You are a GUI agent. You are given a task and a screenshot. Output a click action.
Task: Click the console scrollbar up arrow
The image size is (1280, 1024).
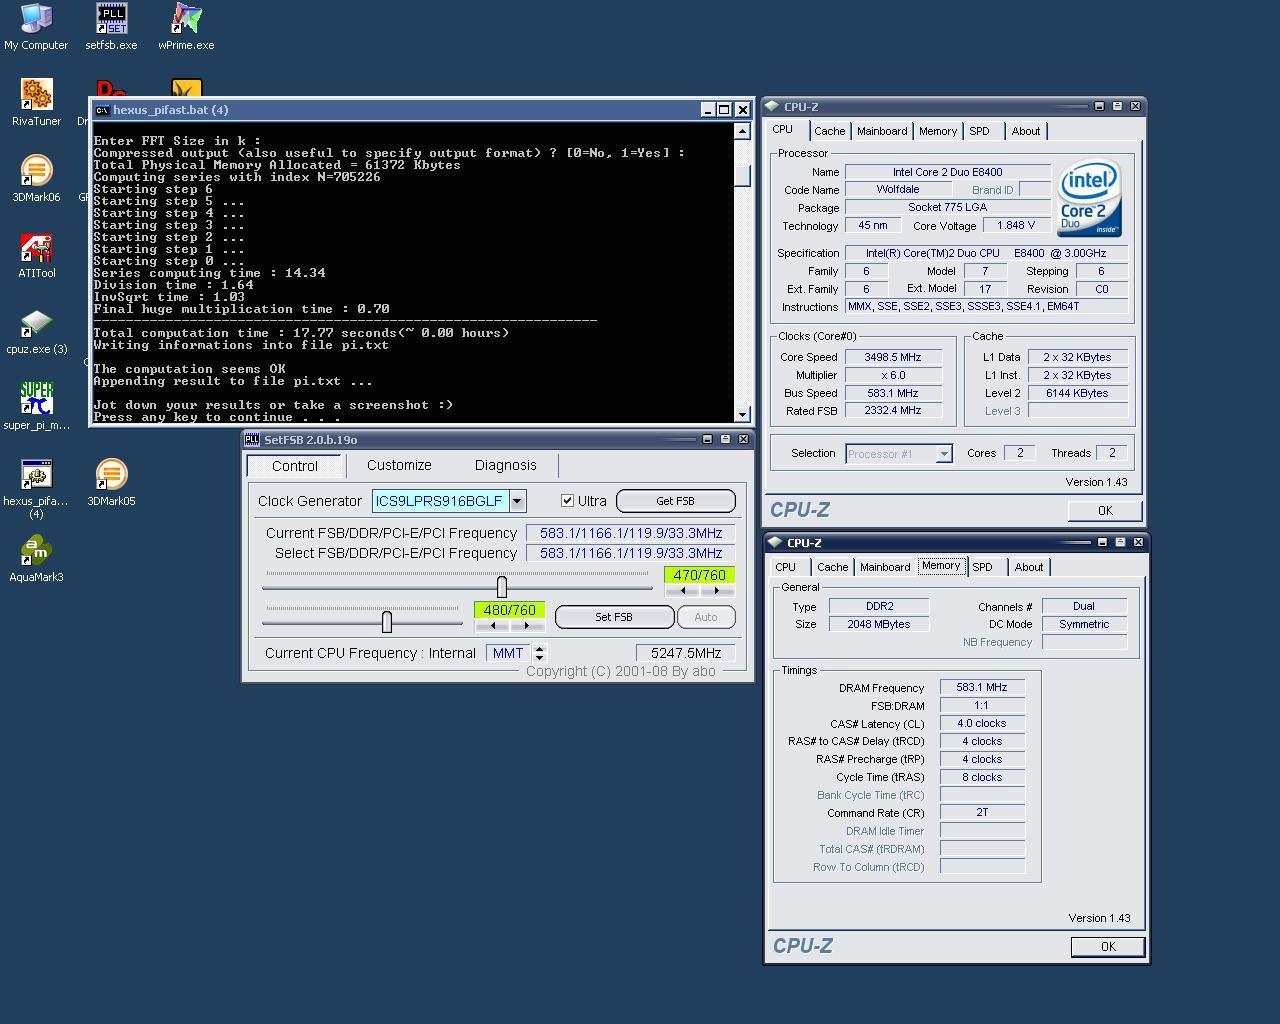point(742,131)
